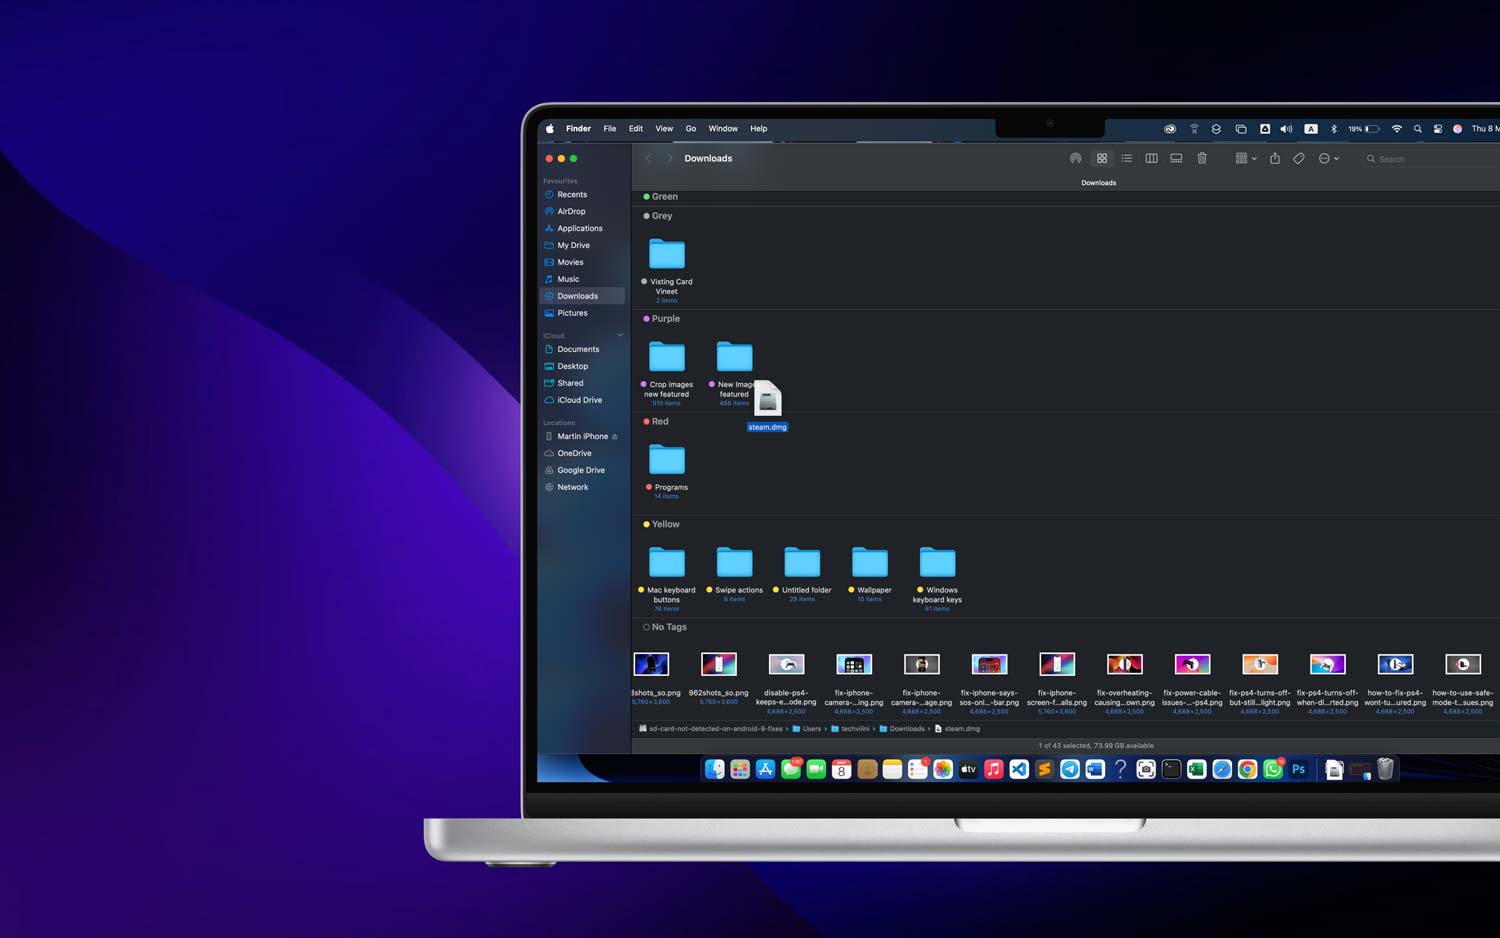
Task: Click the Tags icon in the toolbar
Action: tap(1299, 158)
